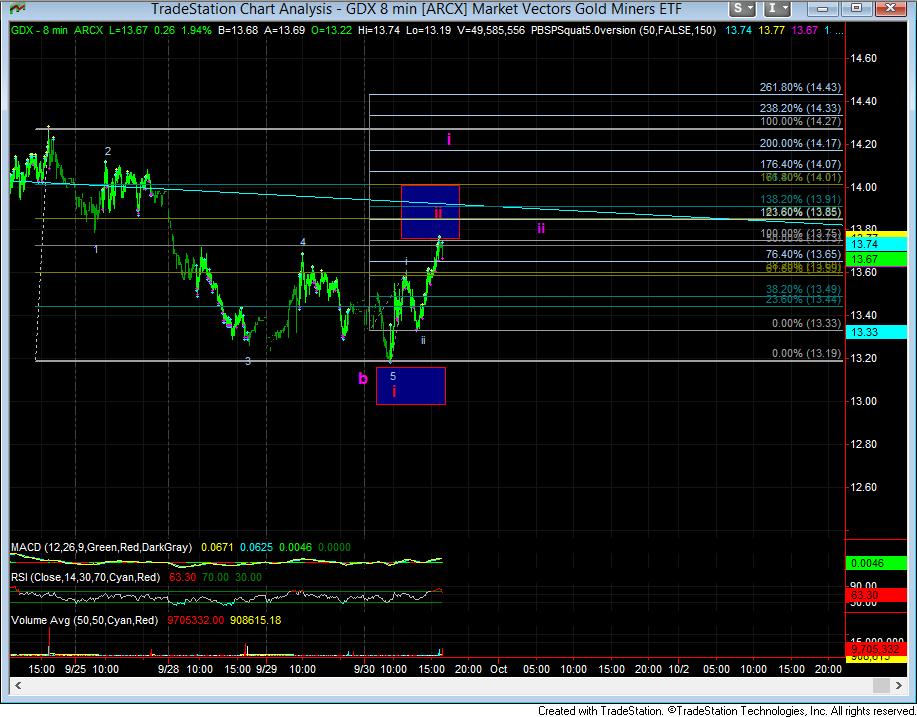Screen dimensions: 917x717
Task: Click the '0.00% (13.19)' Fibonacci label
Action: [806, 353]
